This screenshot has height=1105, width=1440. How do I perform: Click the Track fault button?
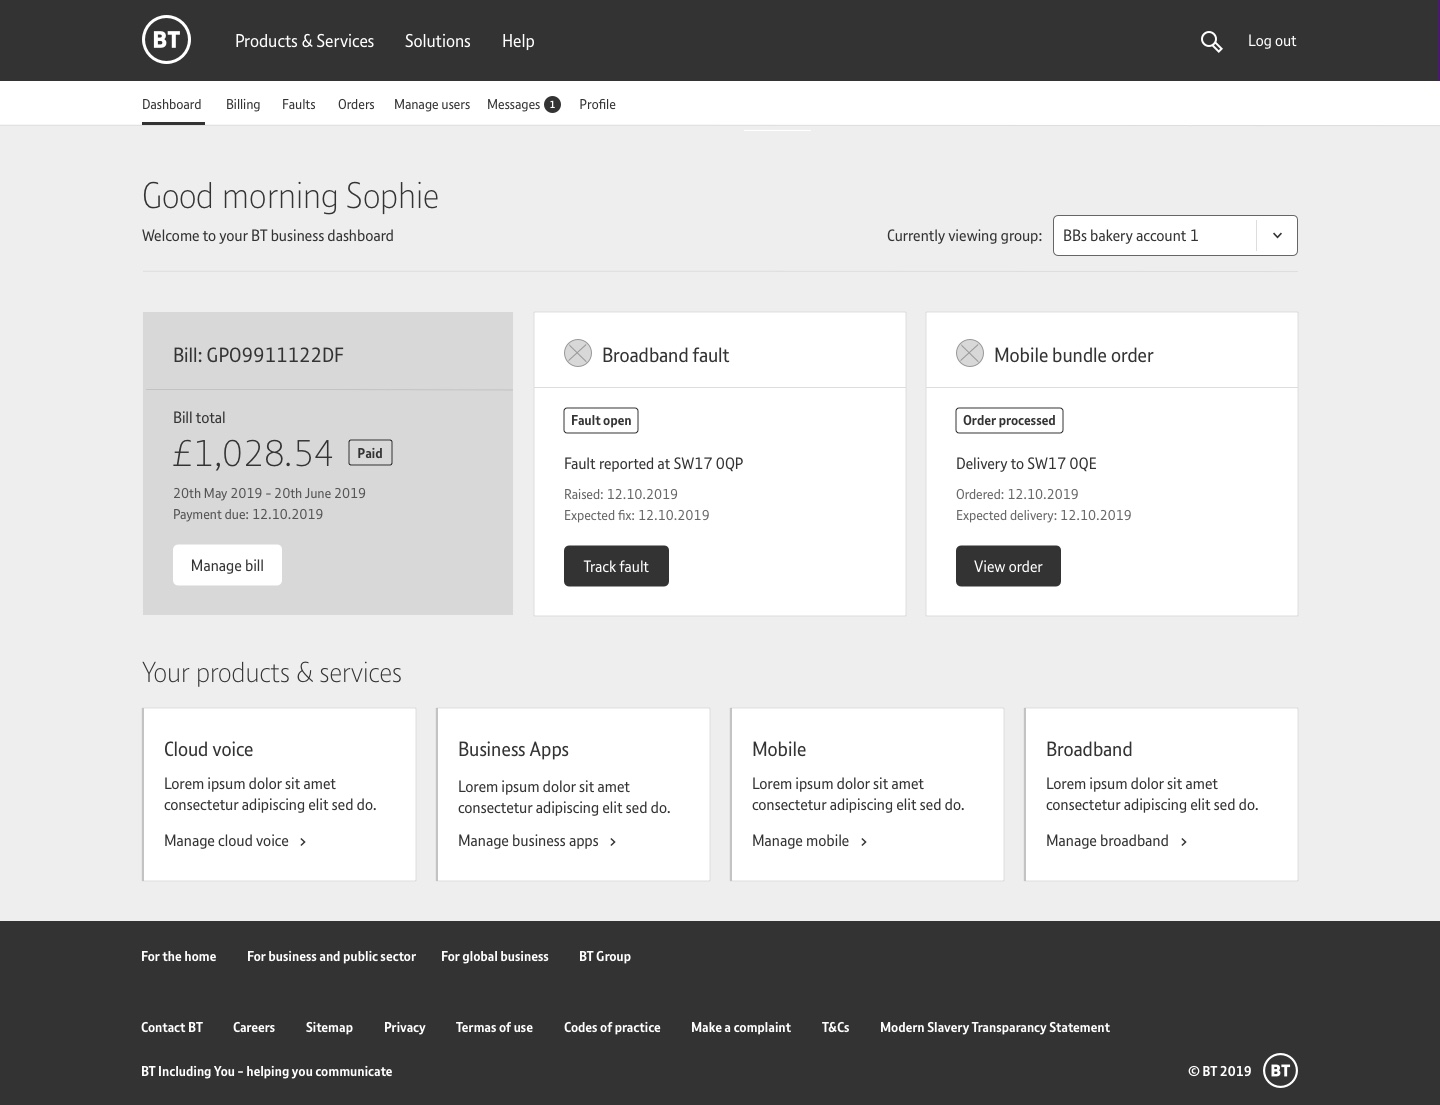[x=616, y=566]
